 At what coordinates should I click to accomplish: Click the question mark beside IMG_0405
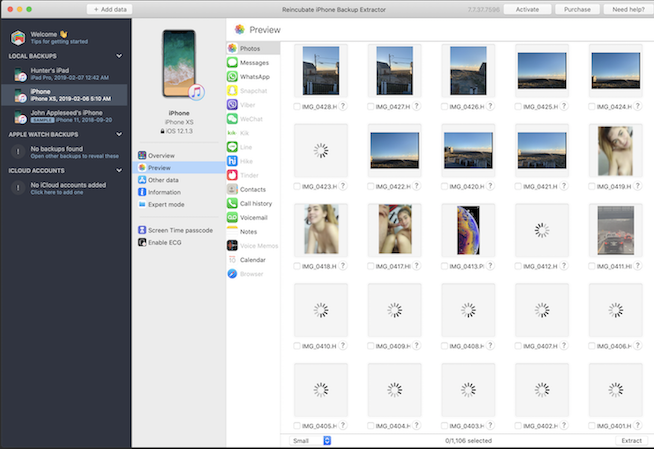click(343, 425)
